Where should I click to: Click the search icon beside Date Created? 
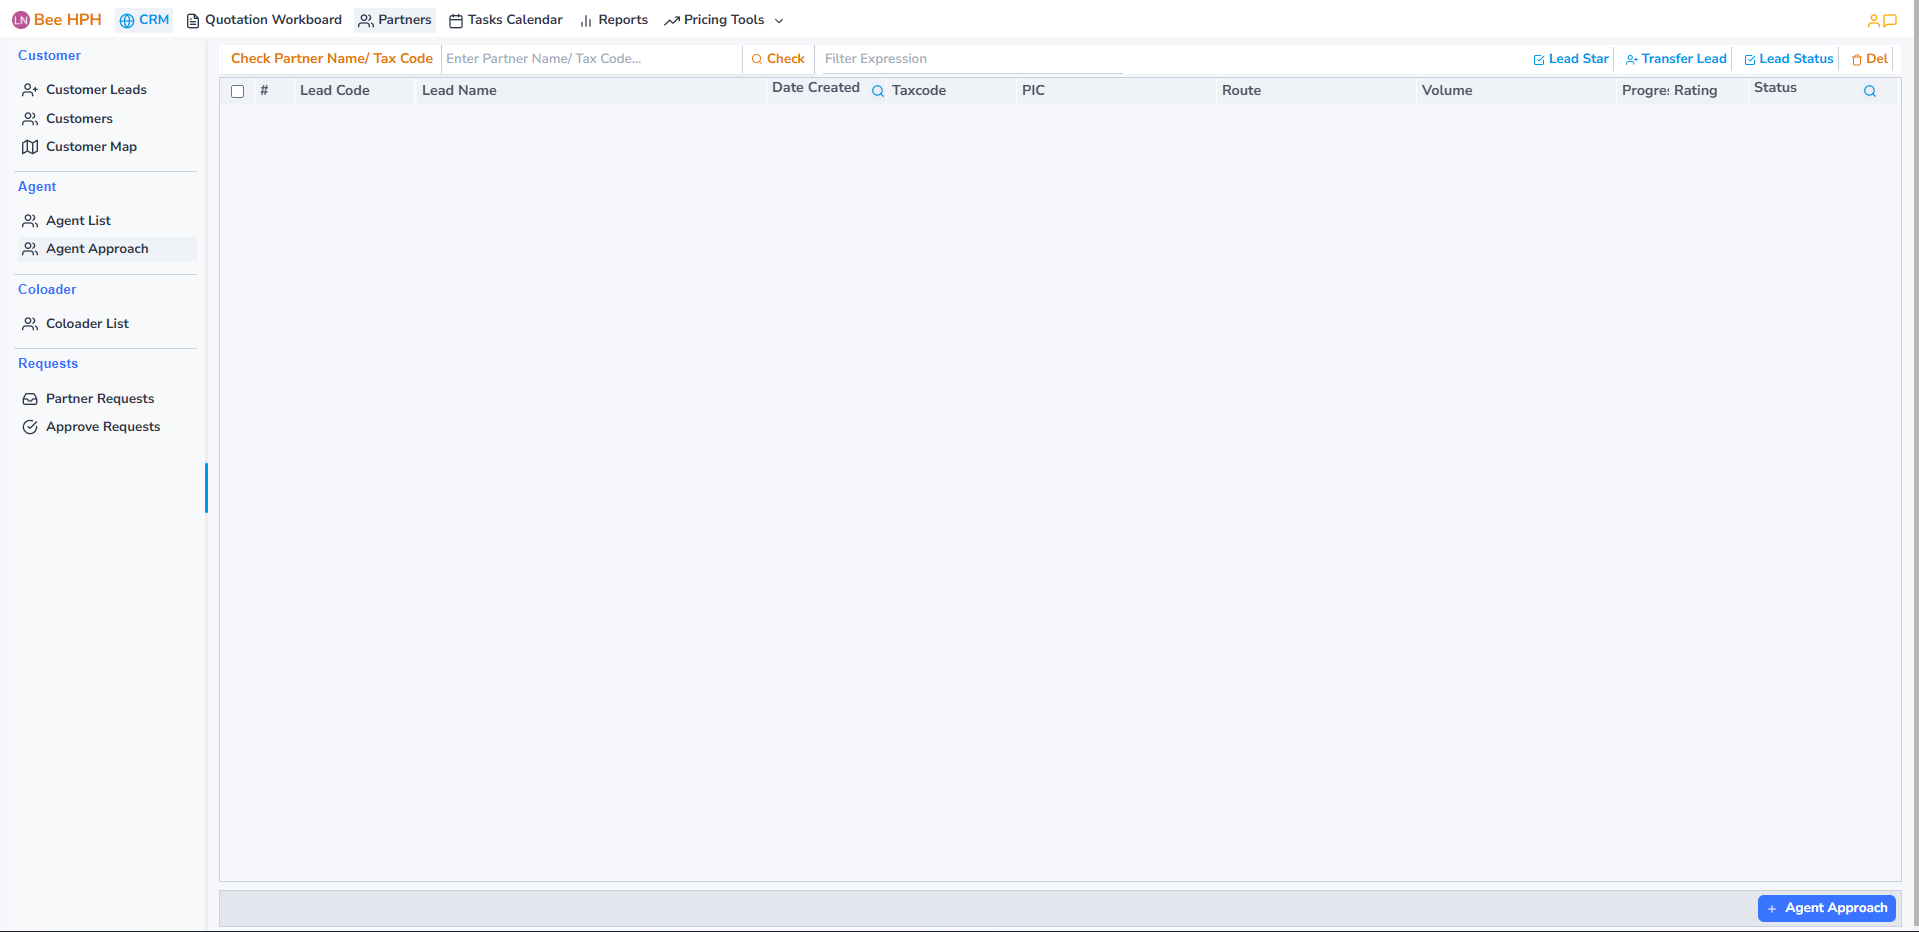coord(878,91)
